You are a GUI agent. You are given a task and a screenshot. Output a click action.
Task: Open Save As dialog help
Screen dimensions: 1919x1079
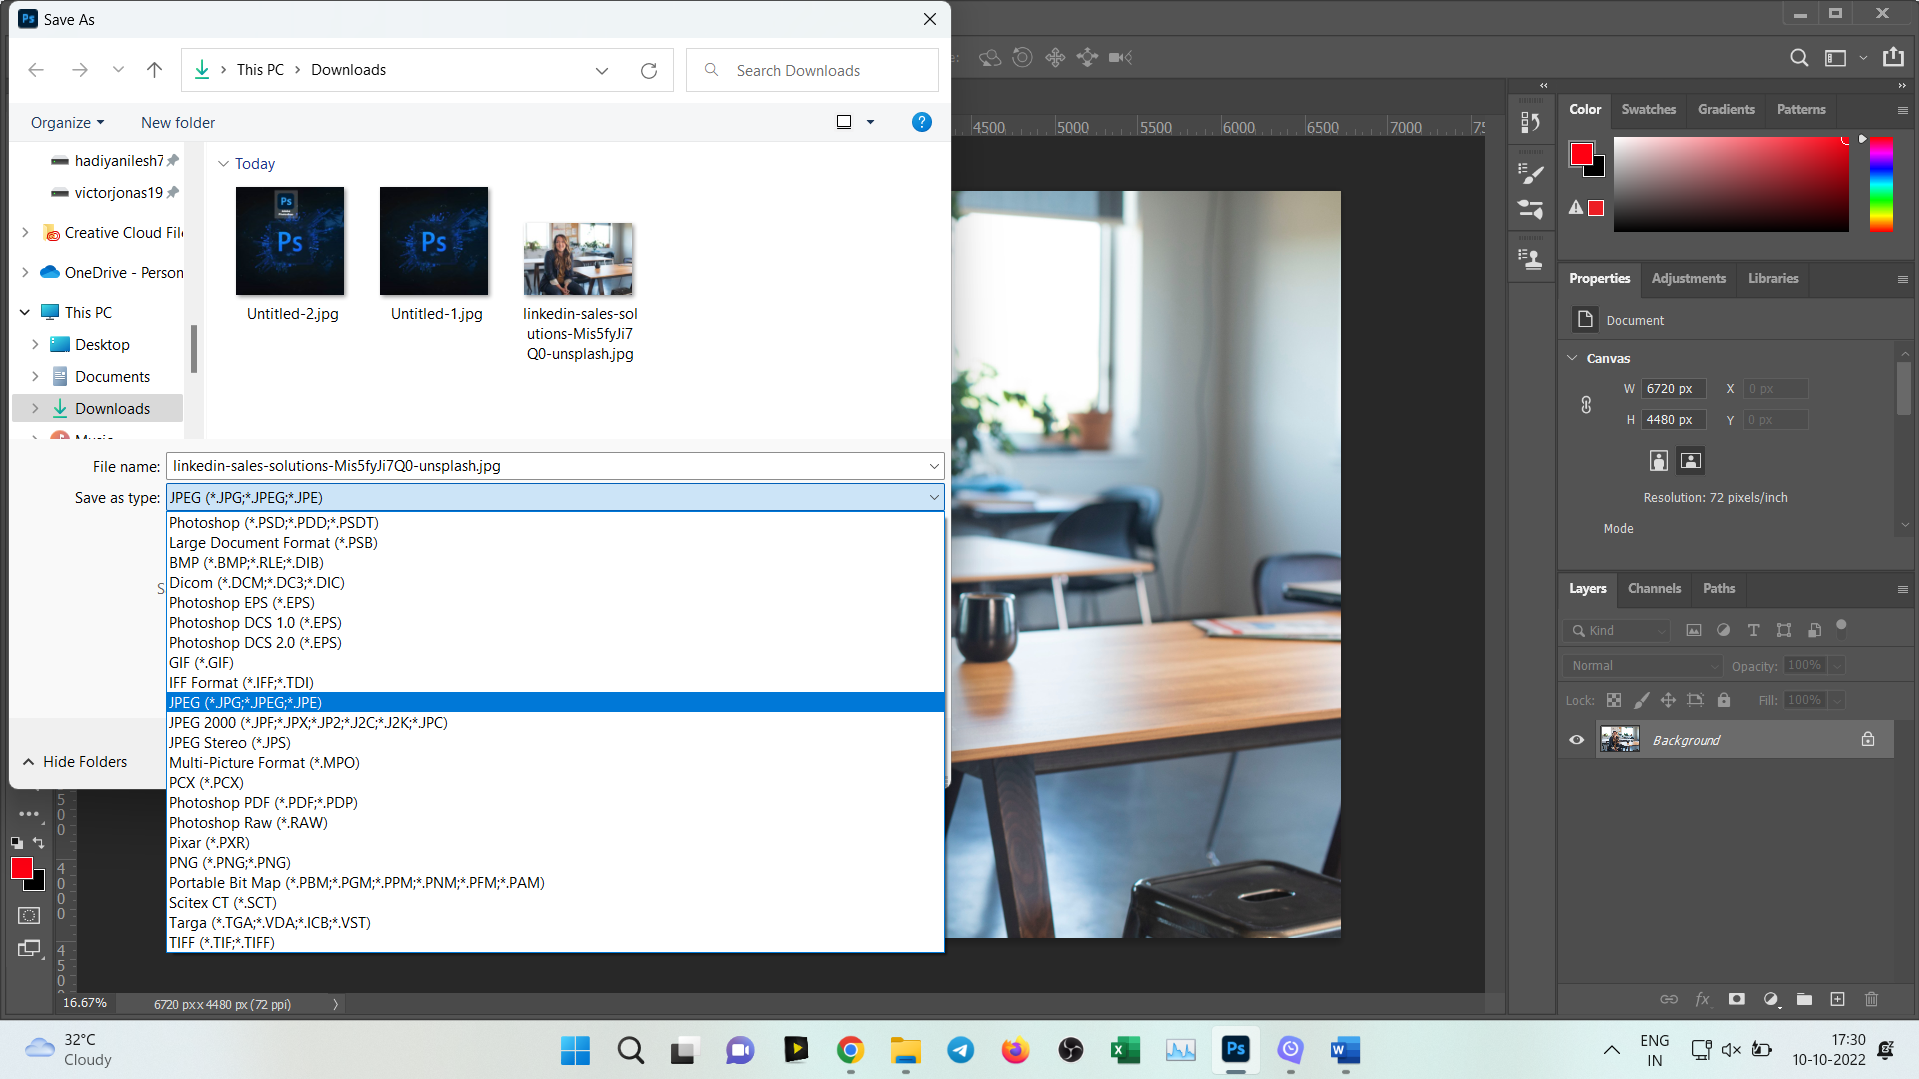[x=922, y=122]
